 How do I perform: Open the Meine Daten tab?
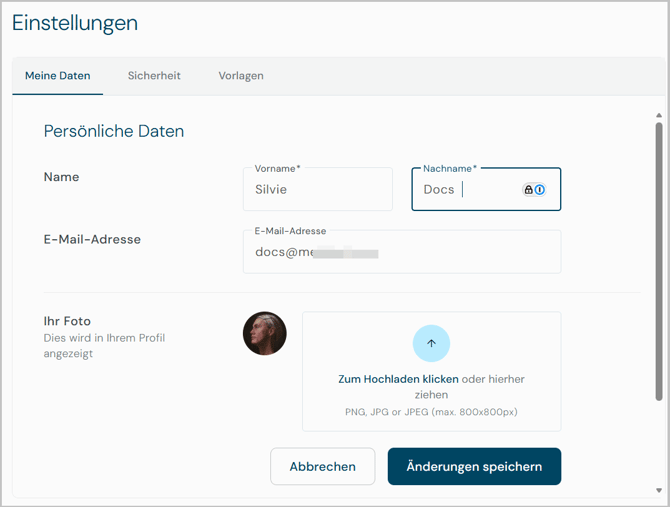(58, 76)
